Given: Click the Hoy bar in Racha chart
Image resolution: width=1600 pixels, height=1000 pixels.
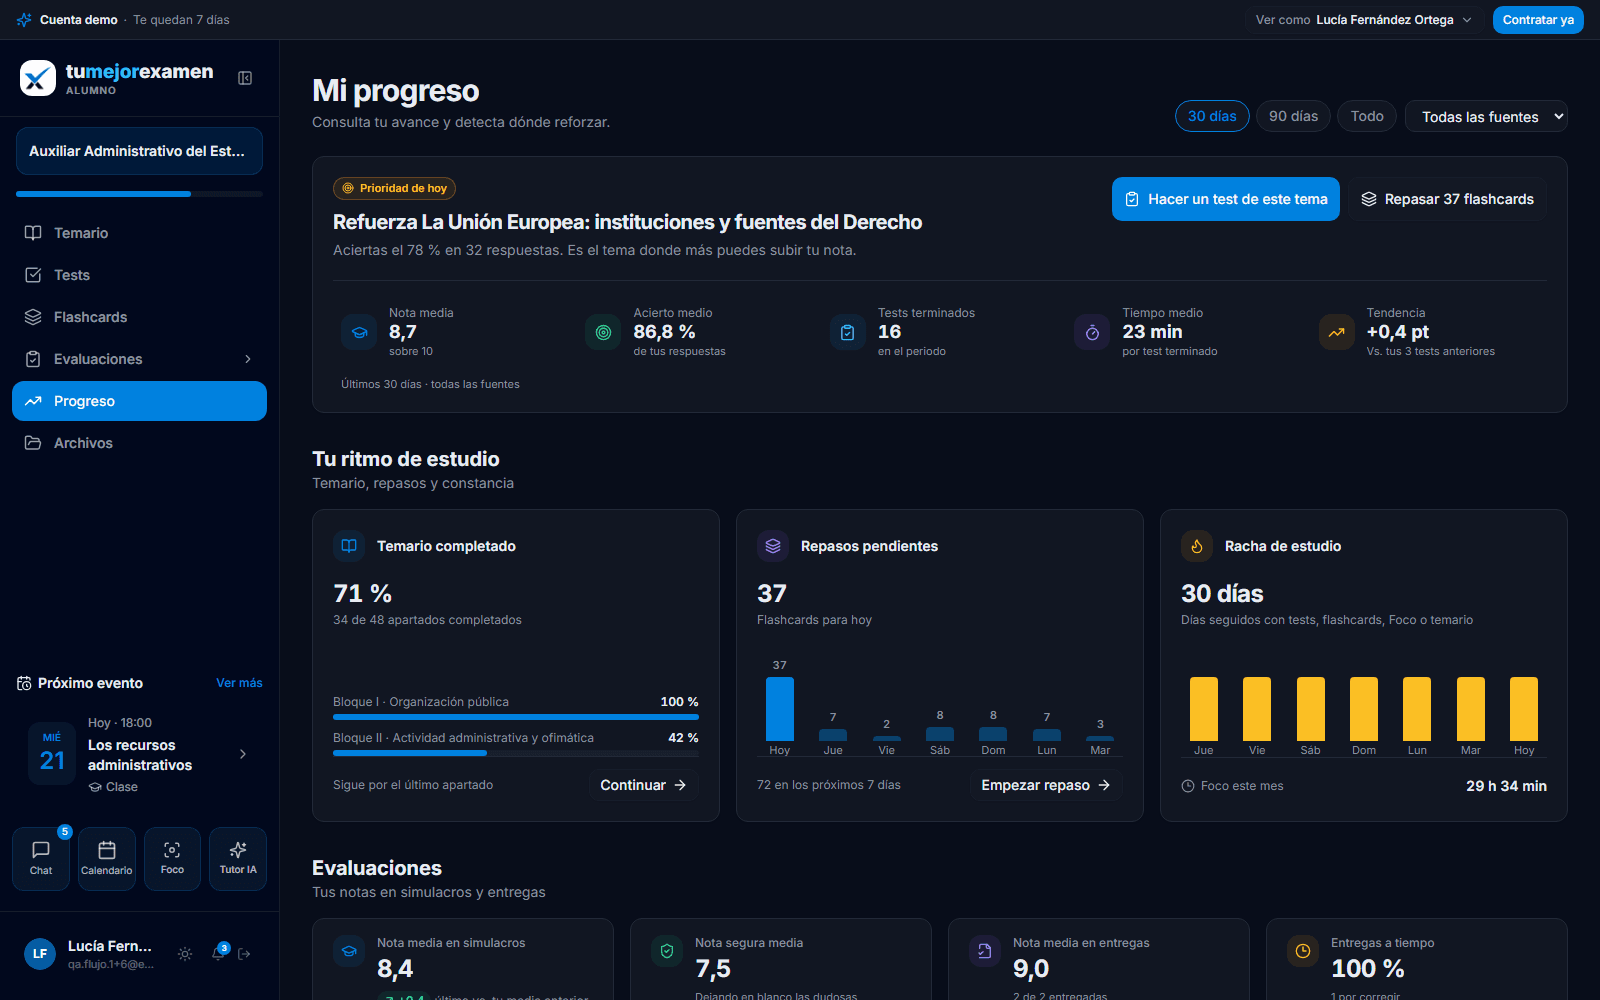Looking at the screenshot, I should pyautogui.click(x=1524, y=709).
